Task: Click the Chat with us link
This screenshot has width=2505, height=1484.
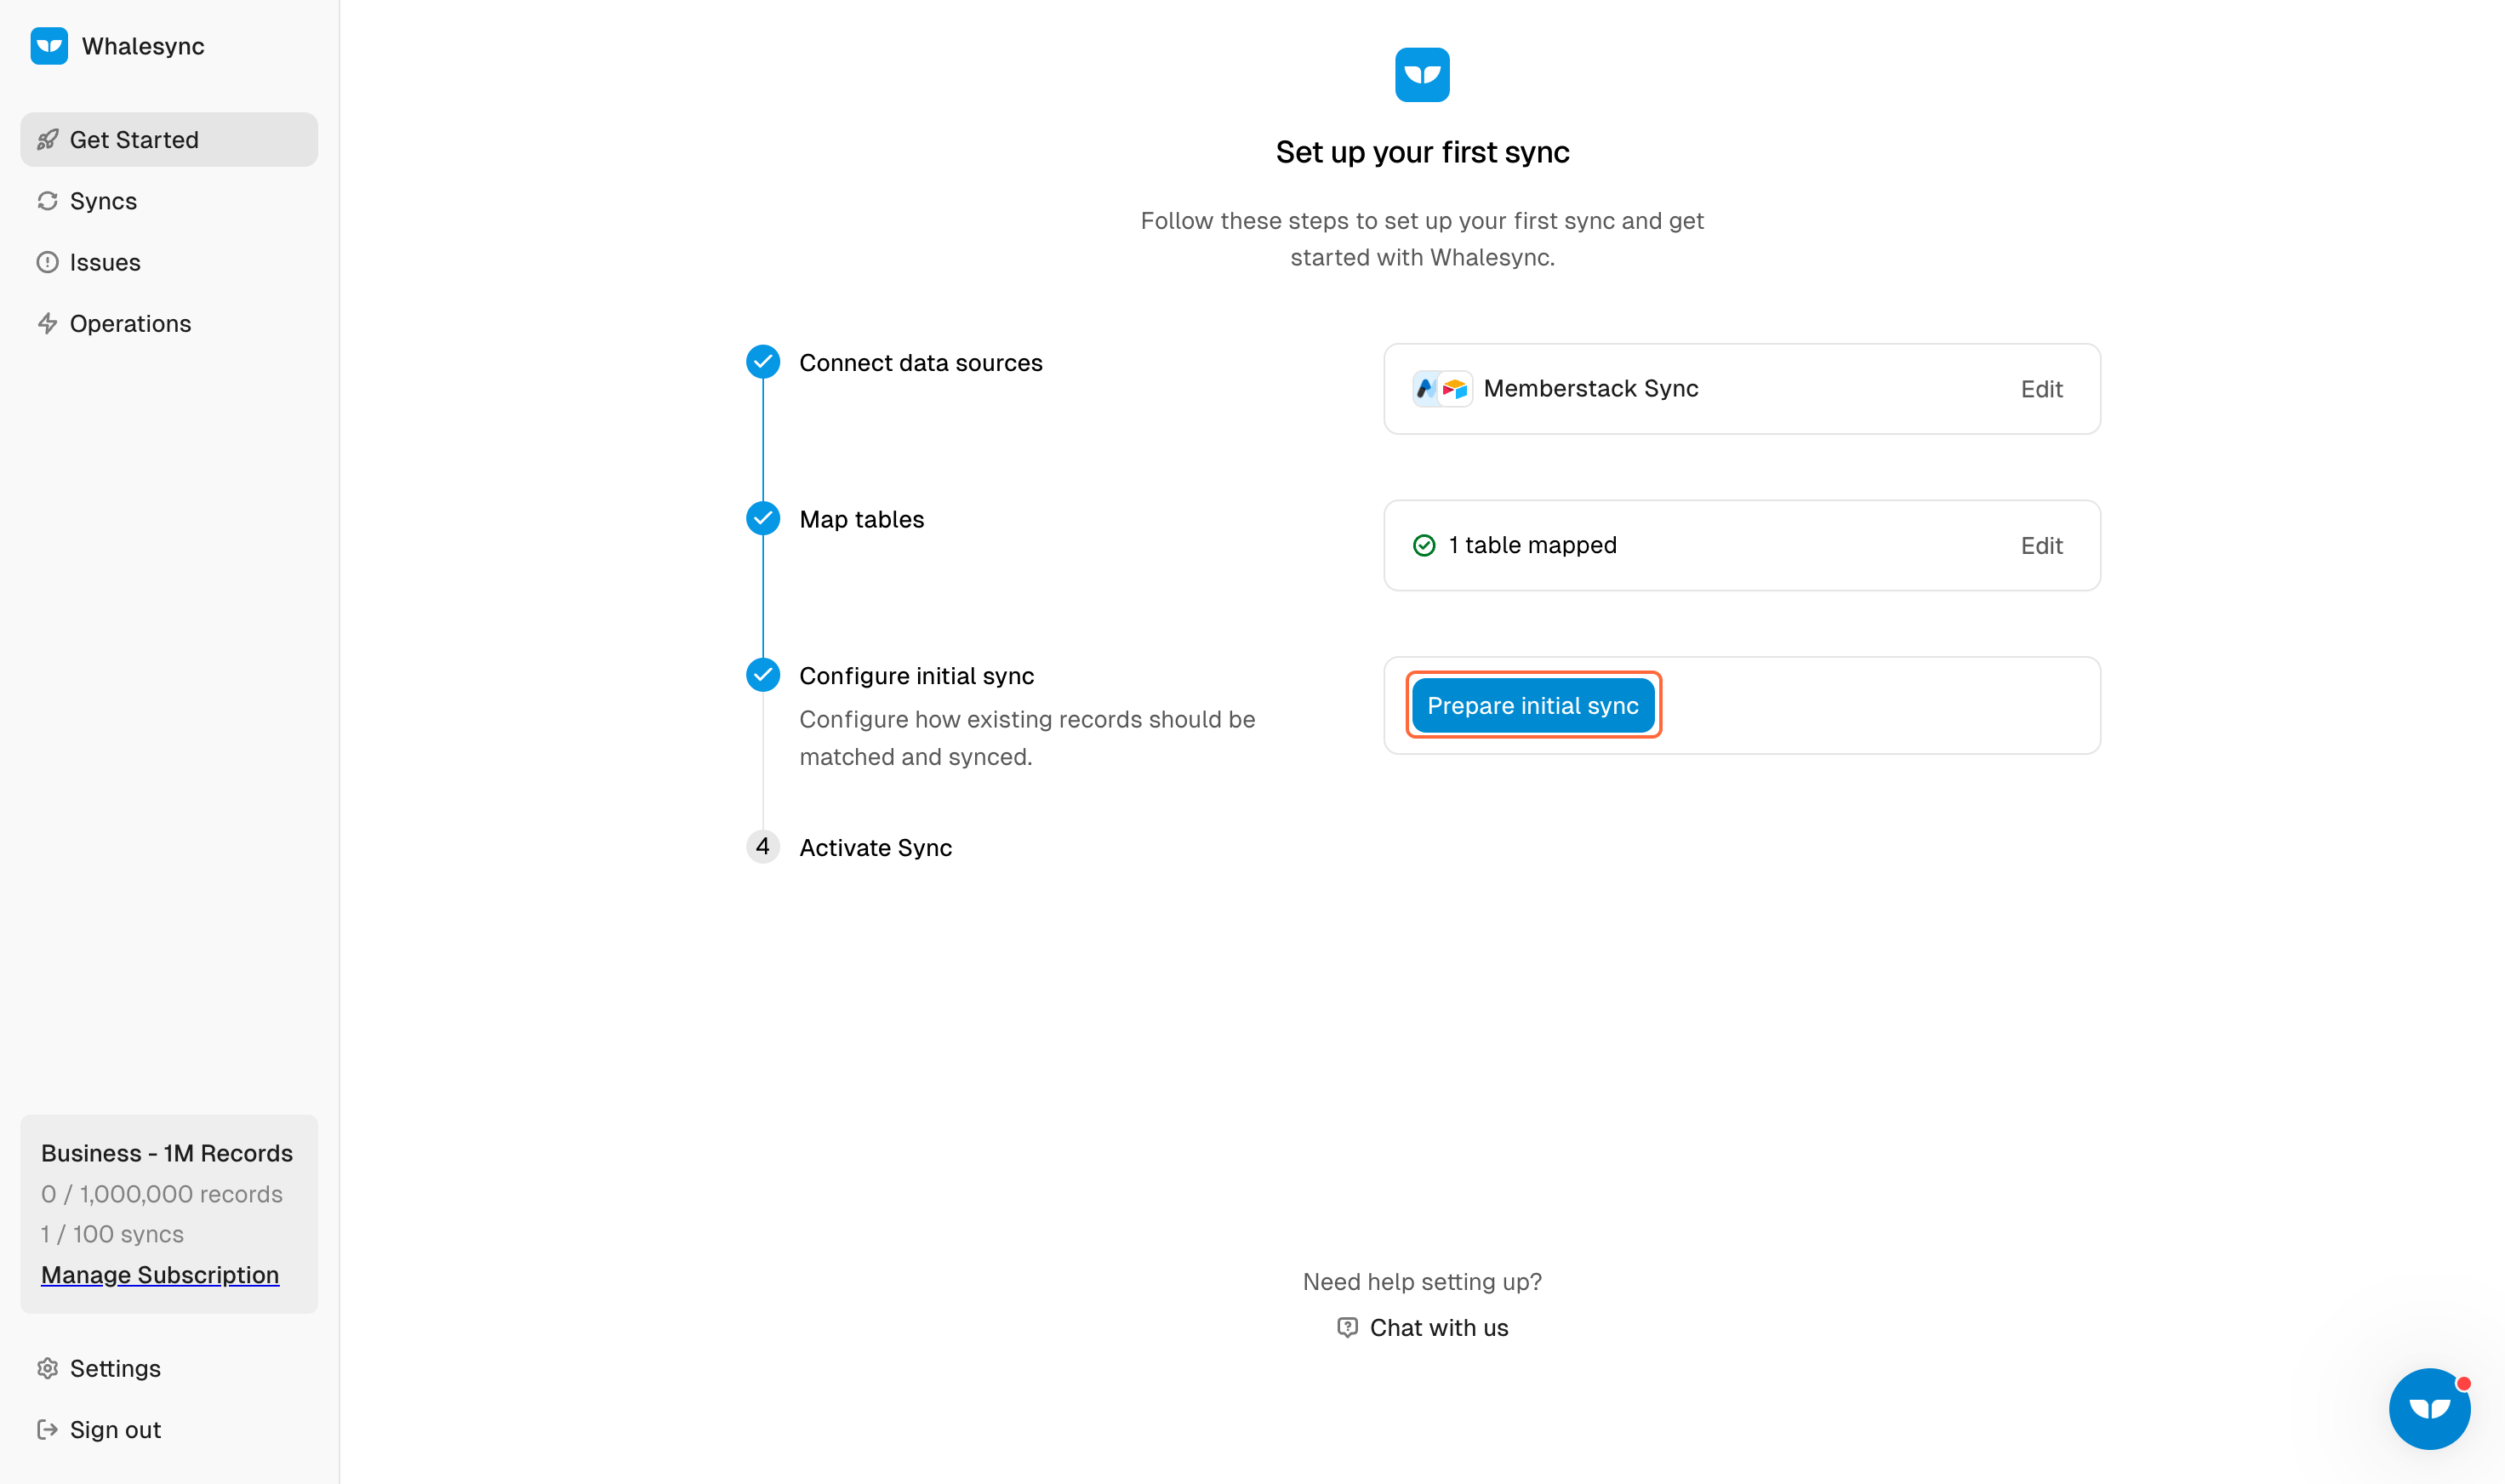Action: pyautogui.click(x=1437, y=1327)
